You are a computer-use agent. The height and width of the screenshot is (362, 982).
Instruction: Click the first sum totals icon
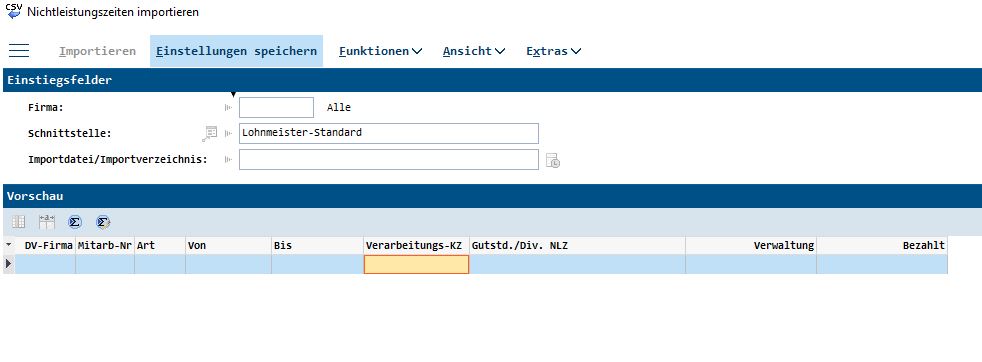point(75,222)
